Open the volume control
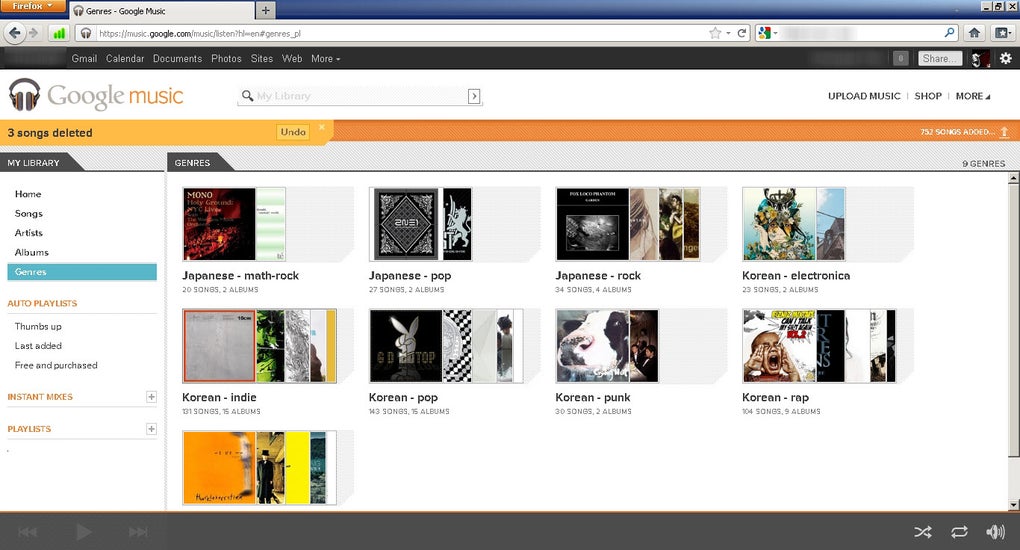The height and width of the screenshot is (550, 1020). 995,532
